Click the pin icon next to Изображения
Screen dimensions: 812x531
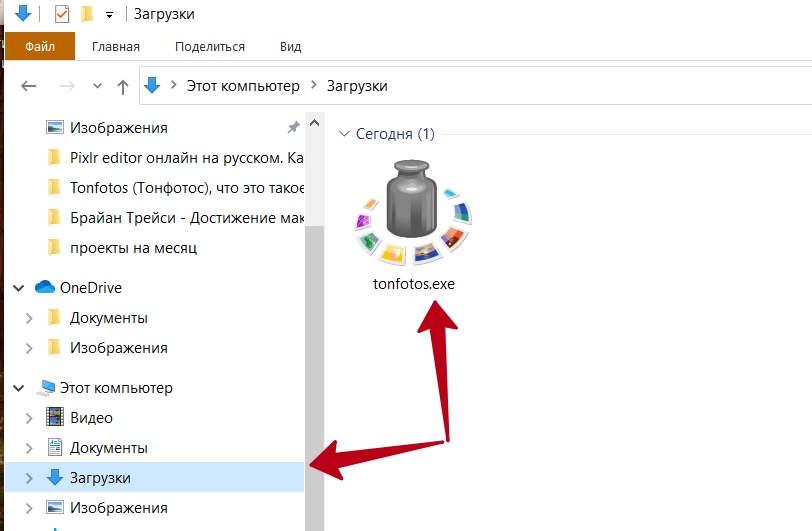click(294, 127)
